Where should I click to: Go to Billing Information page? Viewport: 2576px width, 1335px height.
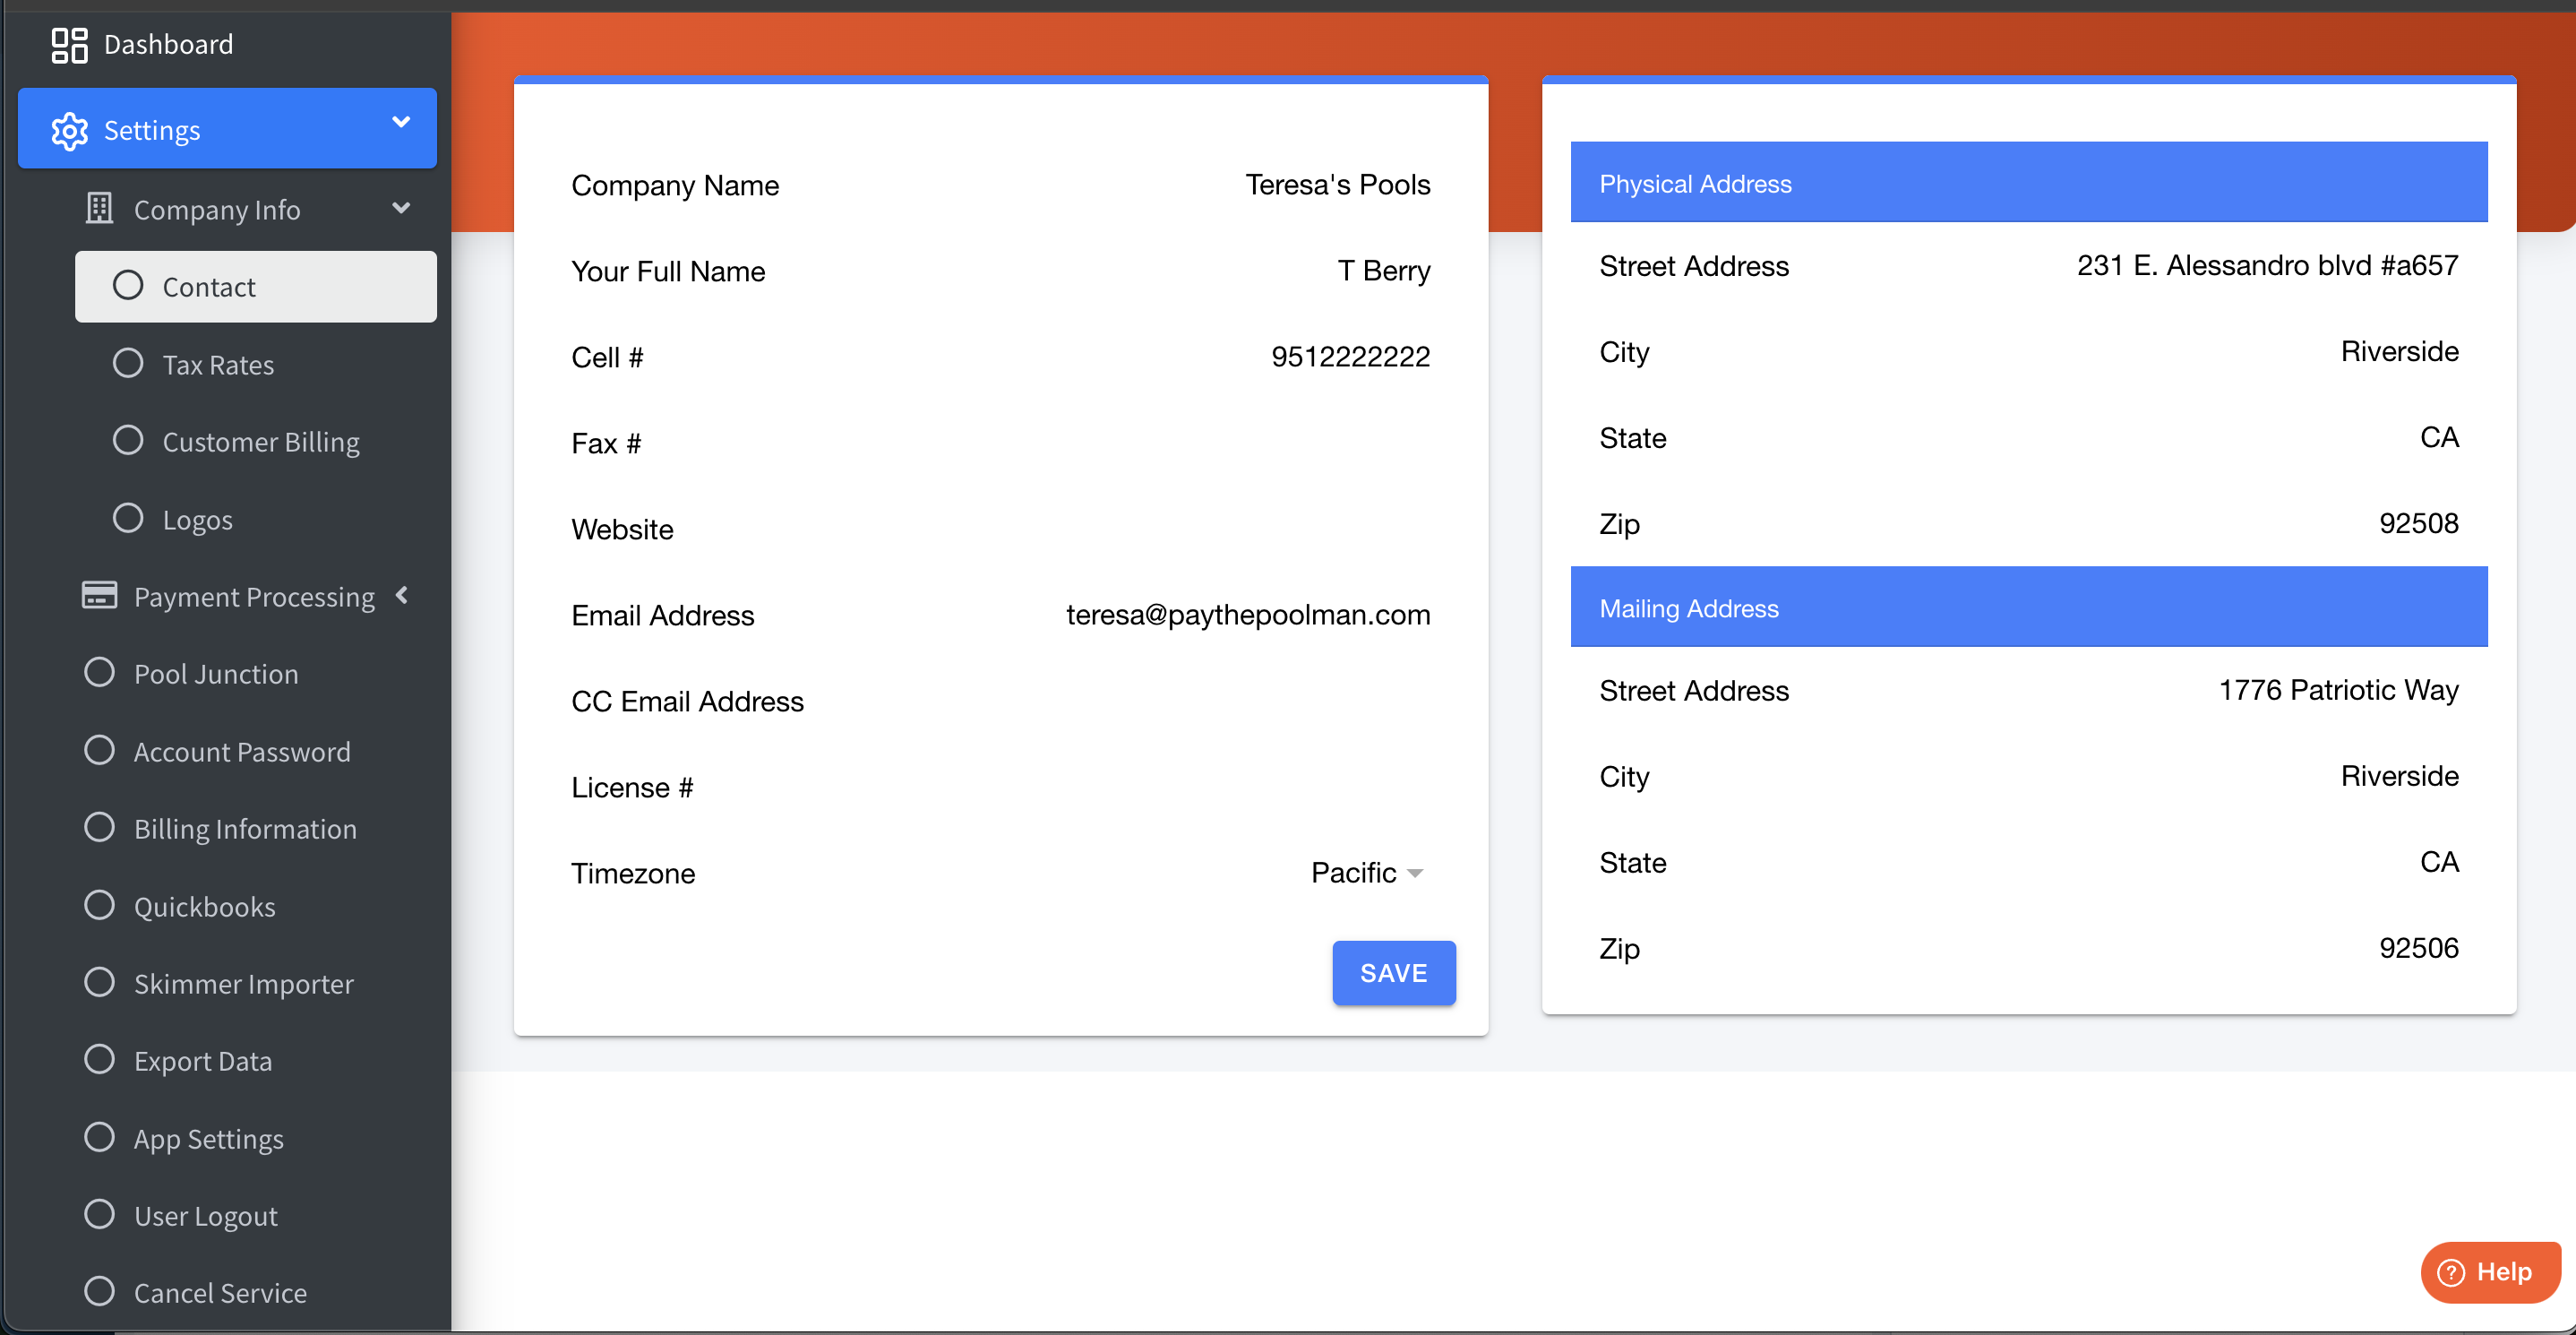245,829
